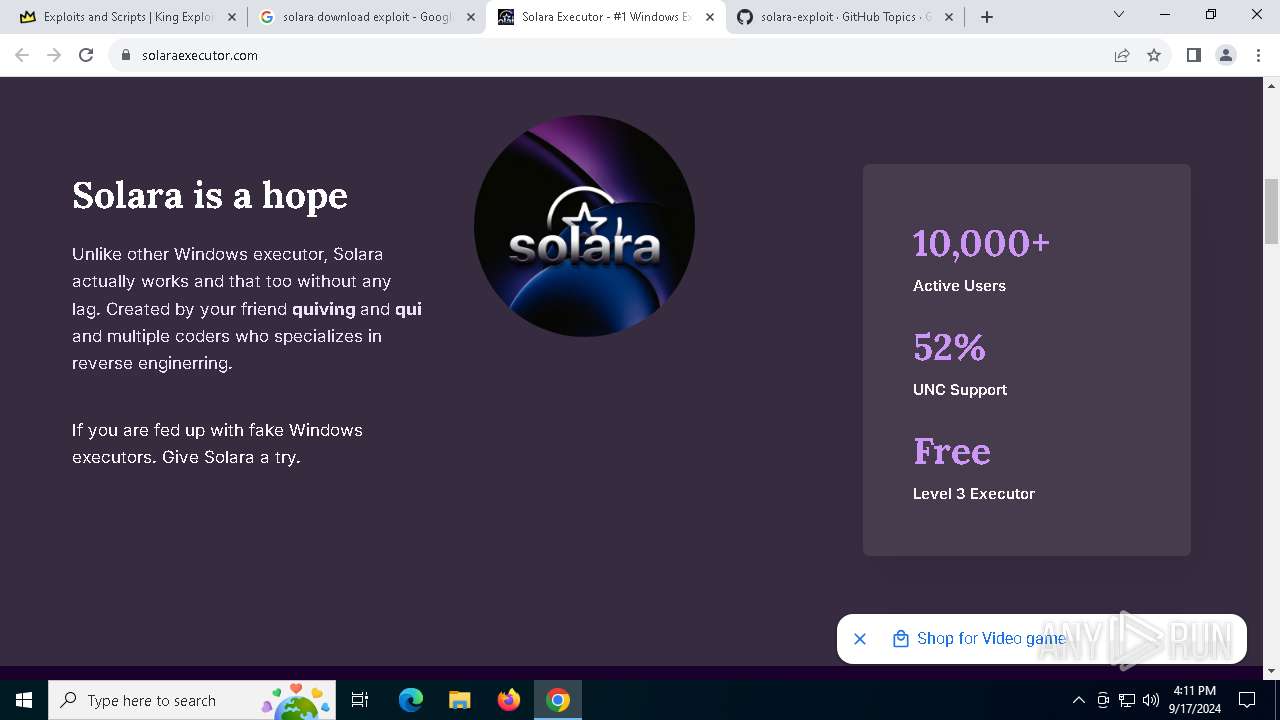Close the Solara Executor tab
Screen dimensions: 1280x720
(x=710, y=17)
